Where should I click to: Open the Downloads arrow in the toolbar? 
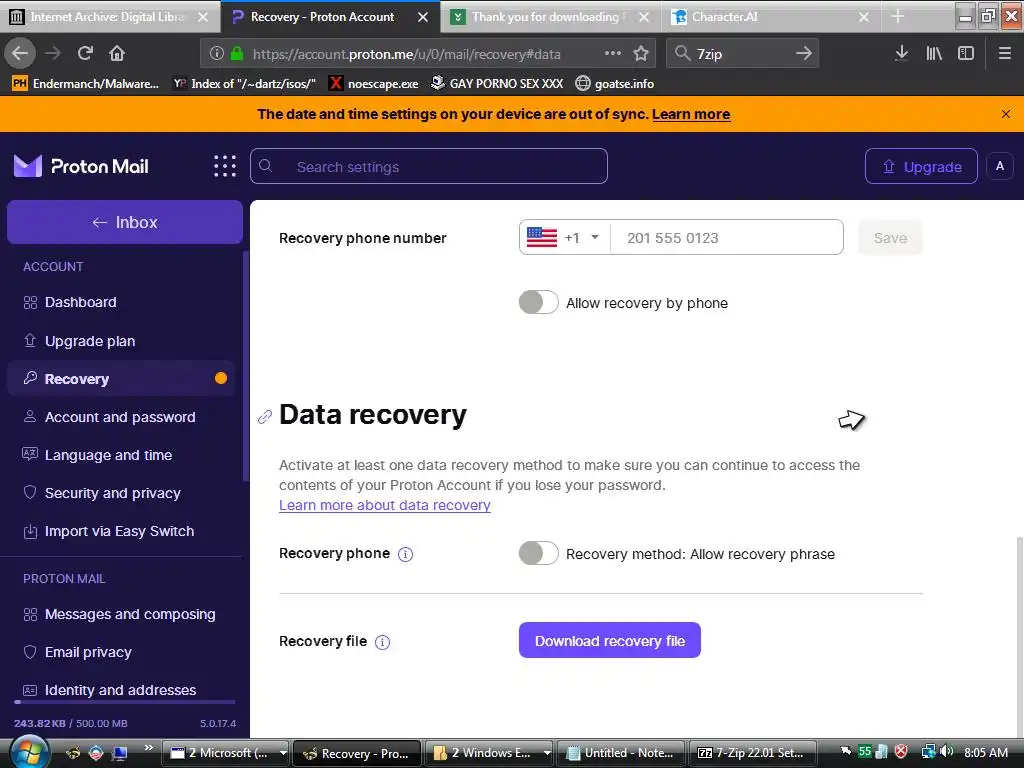click(x=901, y=53)
